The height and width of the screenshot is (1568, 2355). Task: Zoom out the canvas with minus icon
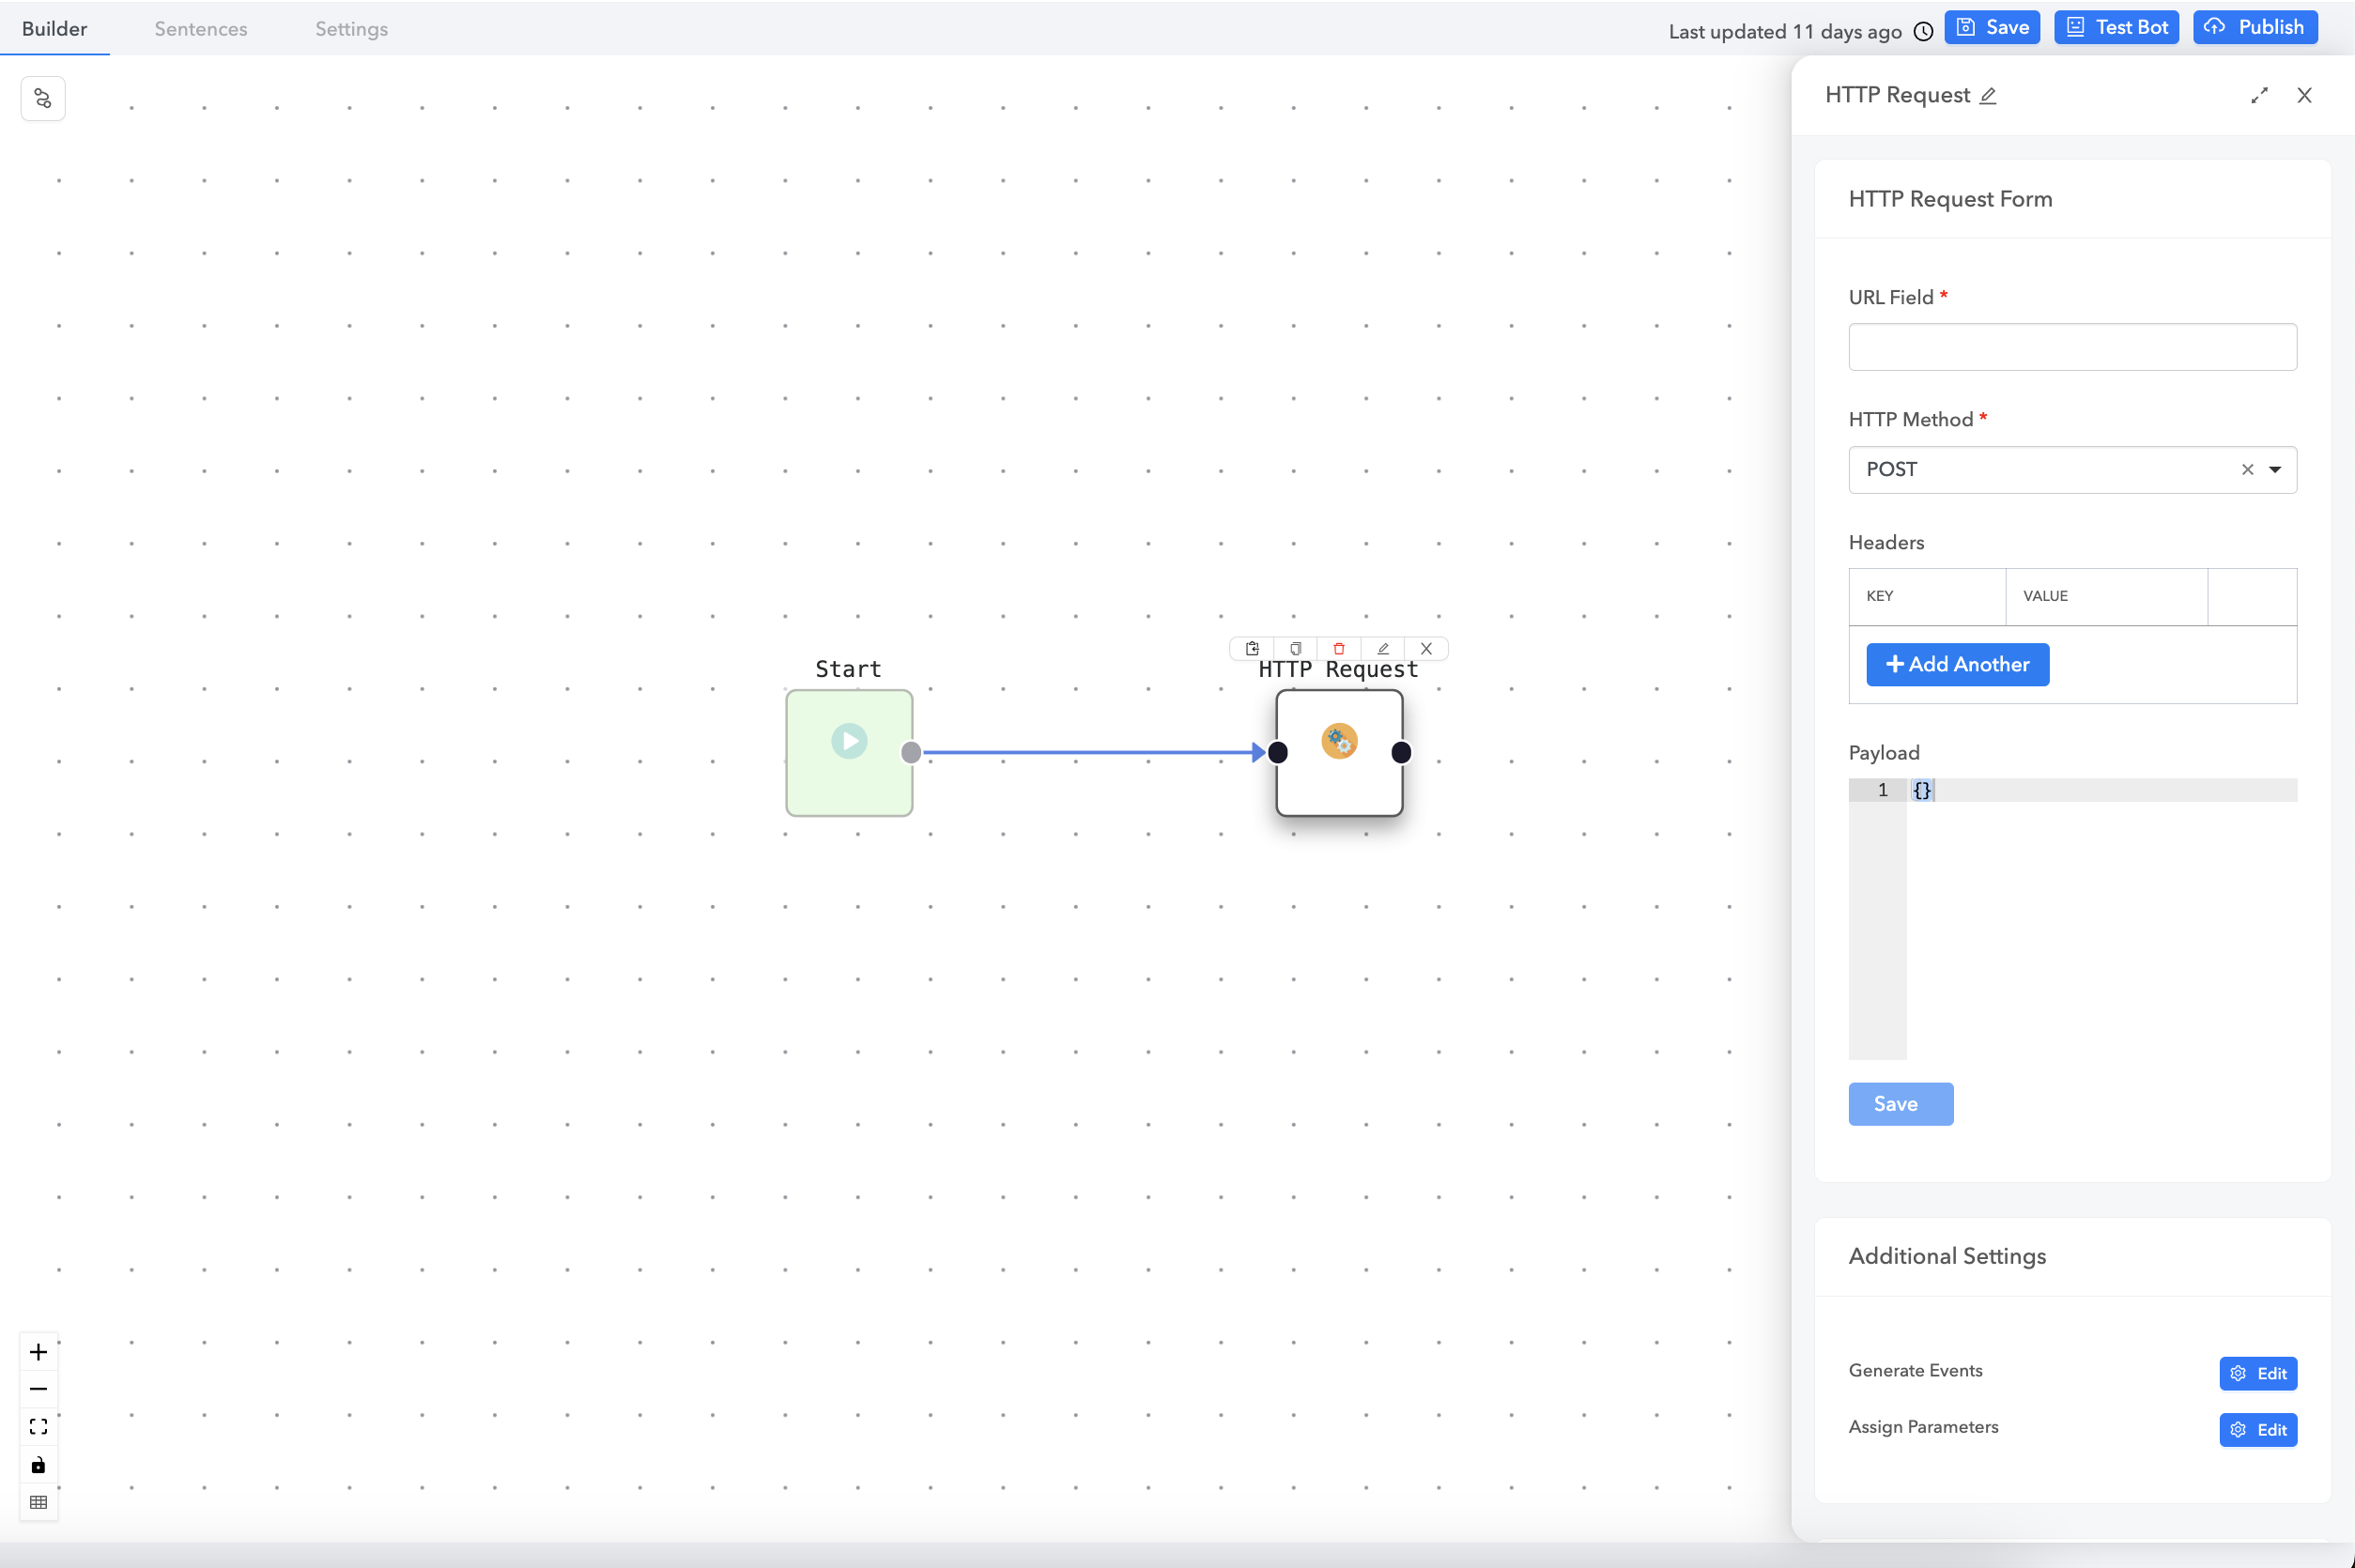pos(39,1389)
